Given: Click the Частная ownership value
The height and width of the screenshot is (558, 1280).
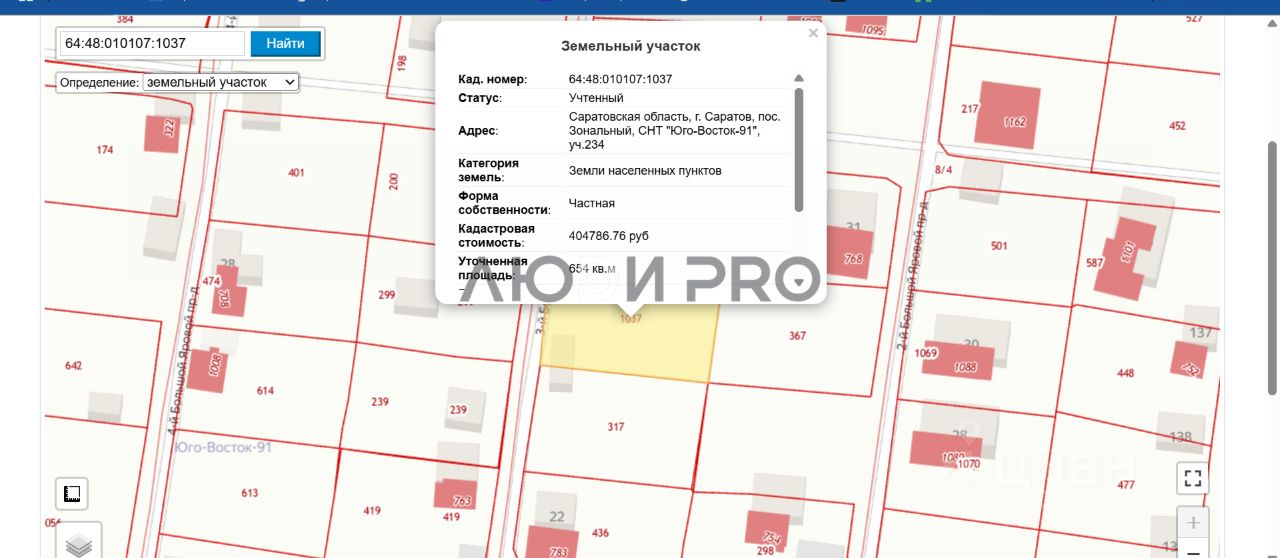Looking at the screenshot, I should click(591, 203).
